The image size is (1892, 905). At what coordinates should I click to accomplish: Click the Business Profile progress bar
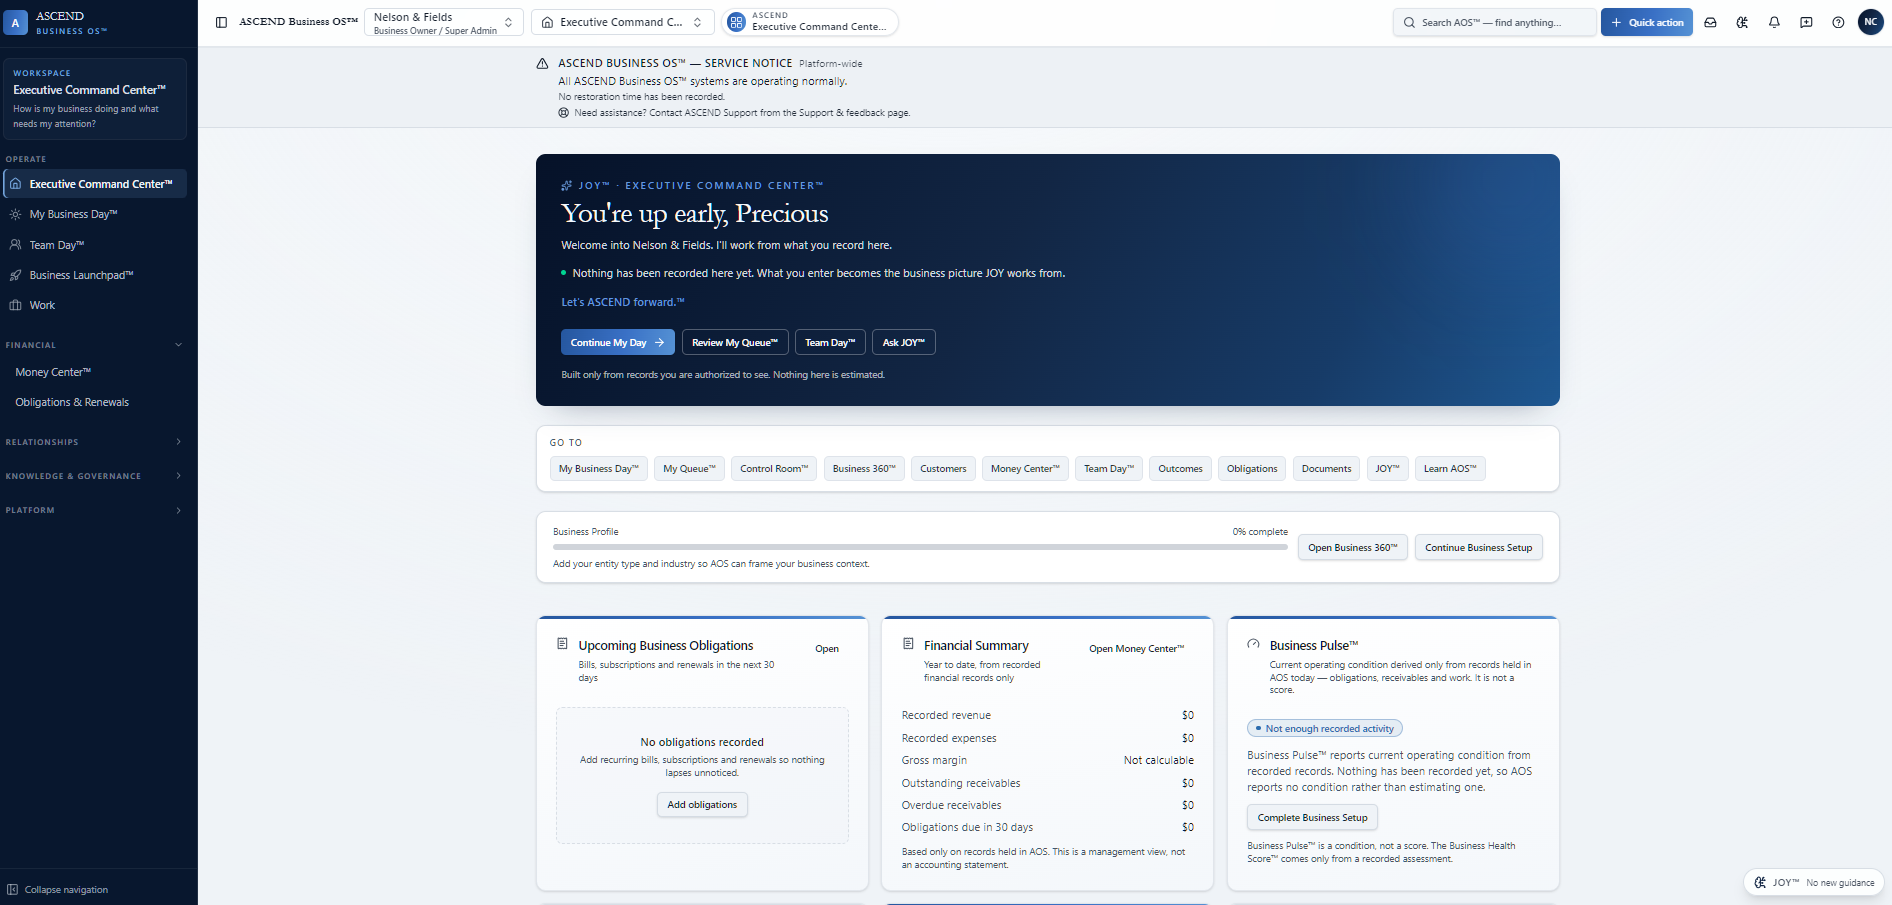point(920,547)
